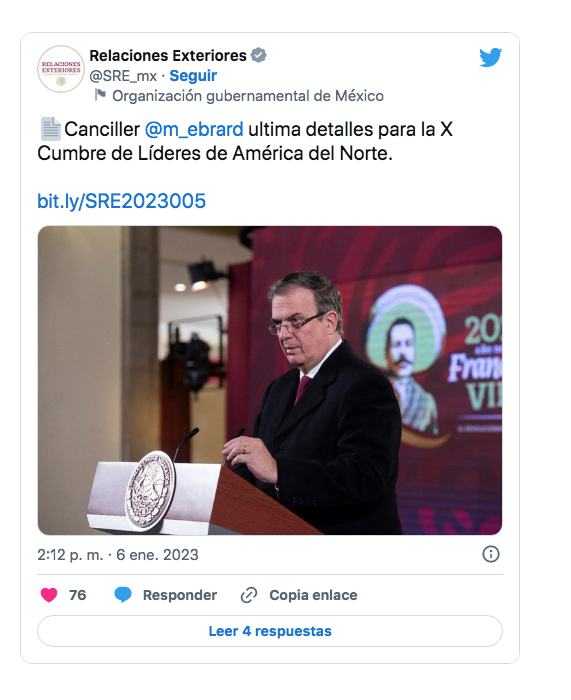The width and height of the screenshot is (571, 700).
Task: Click the document emoji before Canciller
Action: [x=50, y=129]
